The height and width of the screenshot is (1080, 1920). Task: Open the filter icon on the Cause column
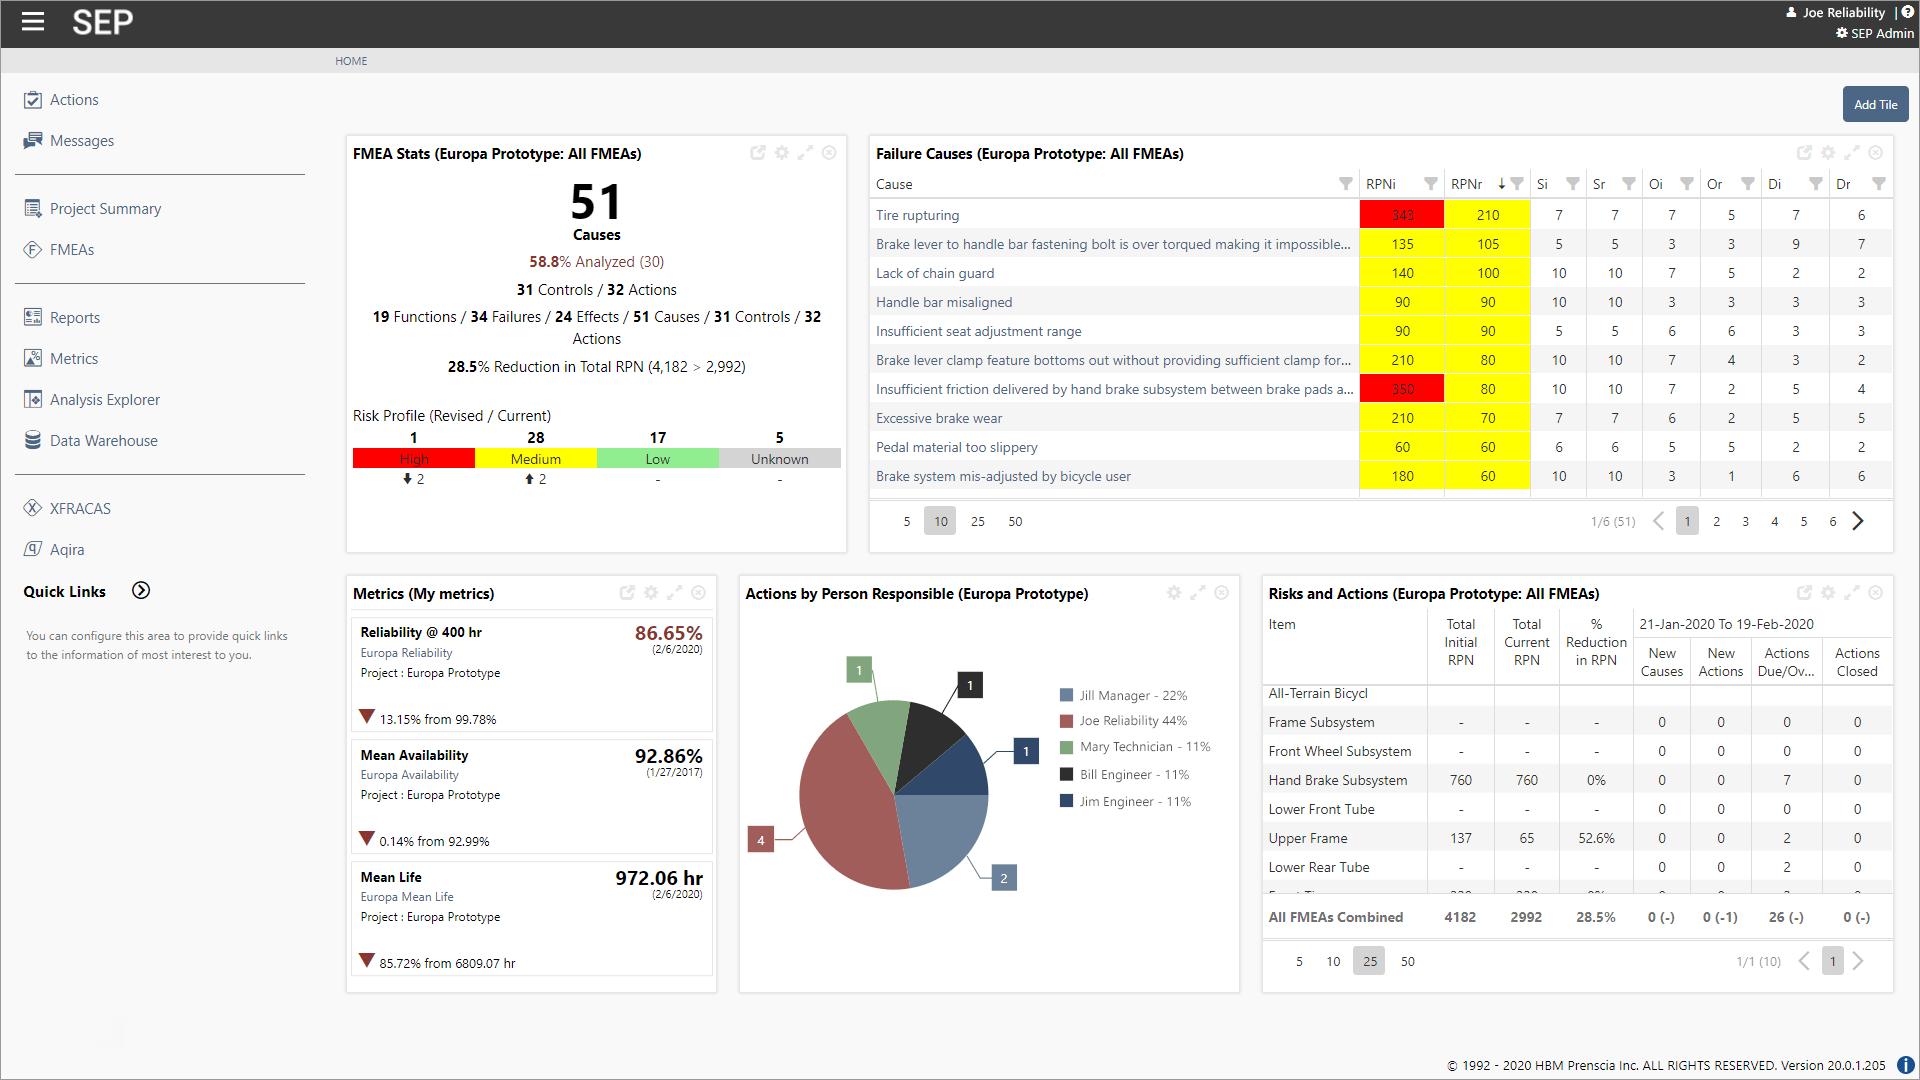(1344, 184)
